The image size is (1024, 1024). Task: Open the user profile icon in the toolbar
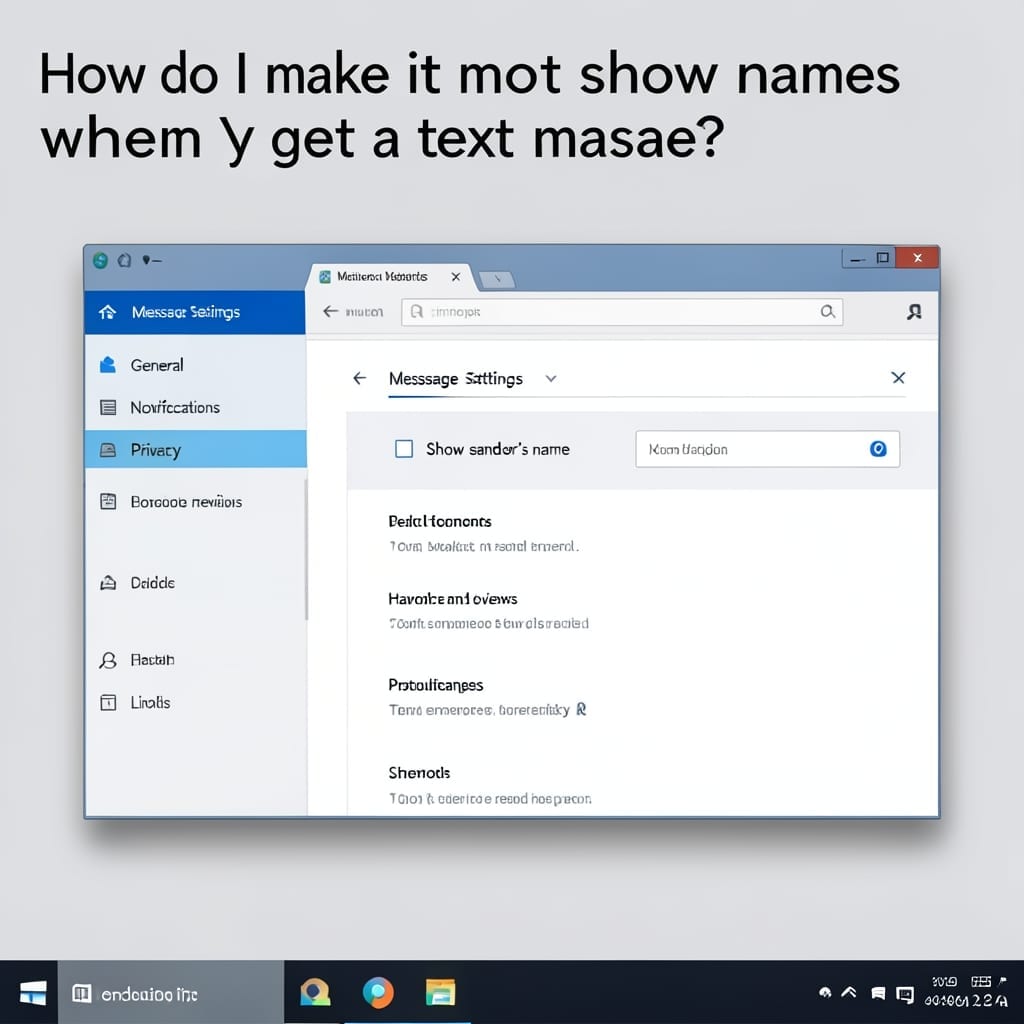[914, 312]
